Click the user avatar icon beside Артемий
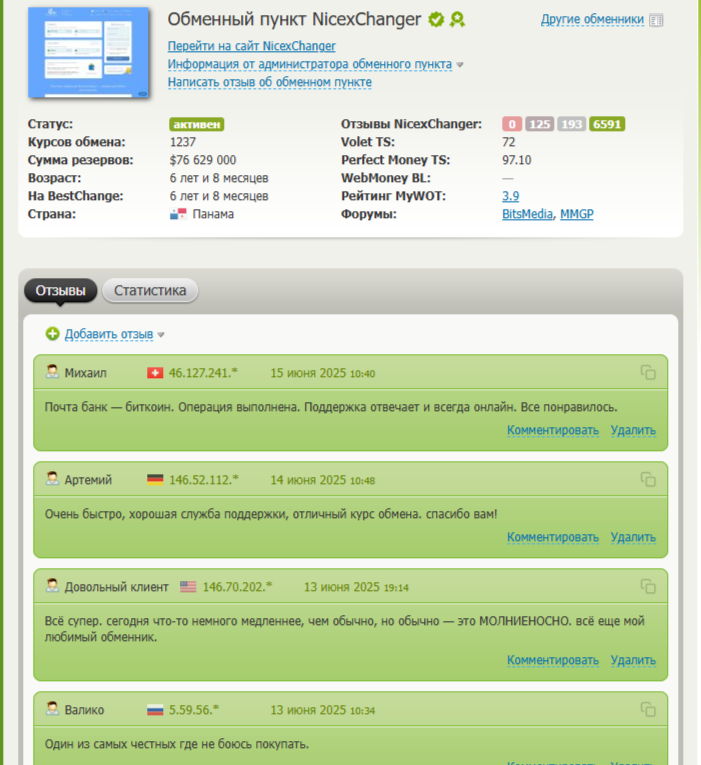701x765 pixels. [52, 479]
